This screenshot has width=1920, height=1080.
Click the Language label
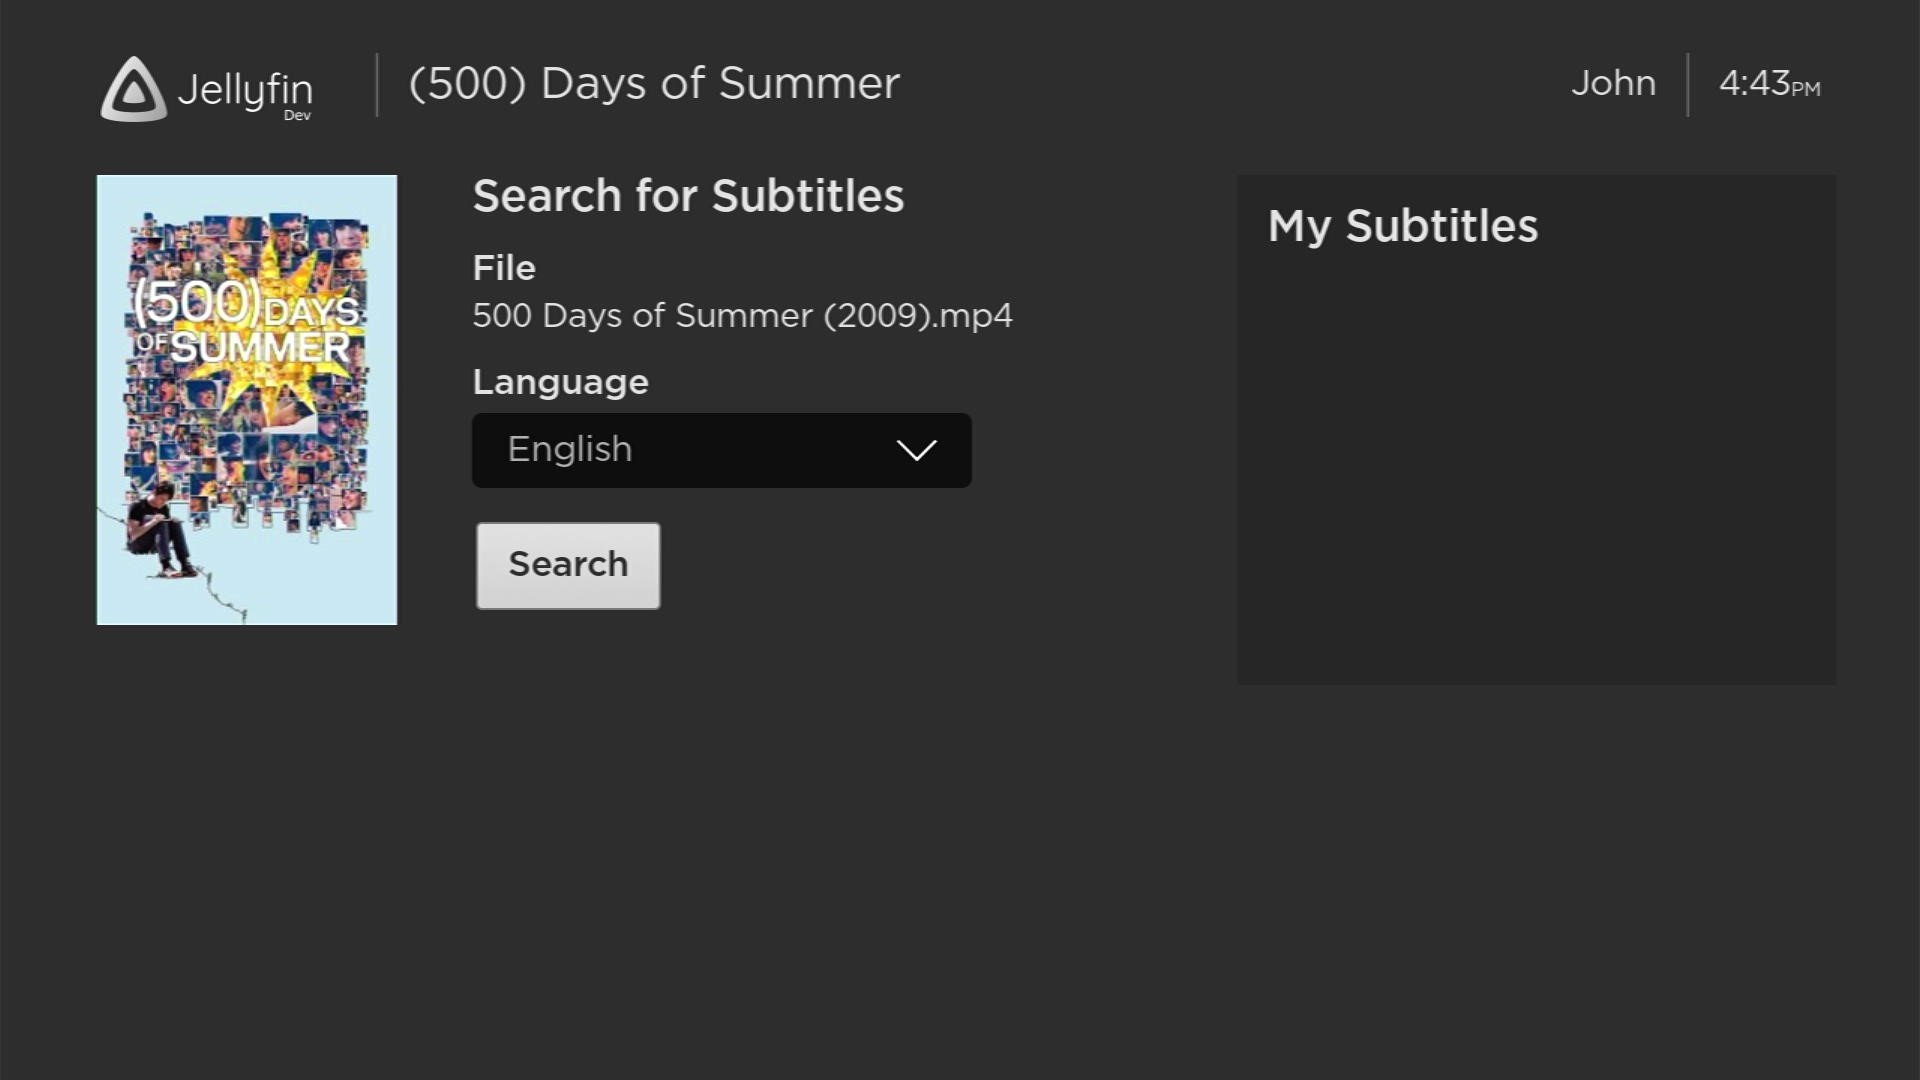560,382
